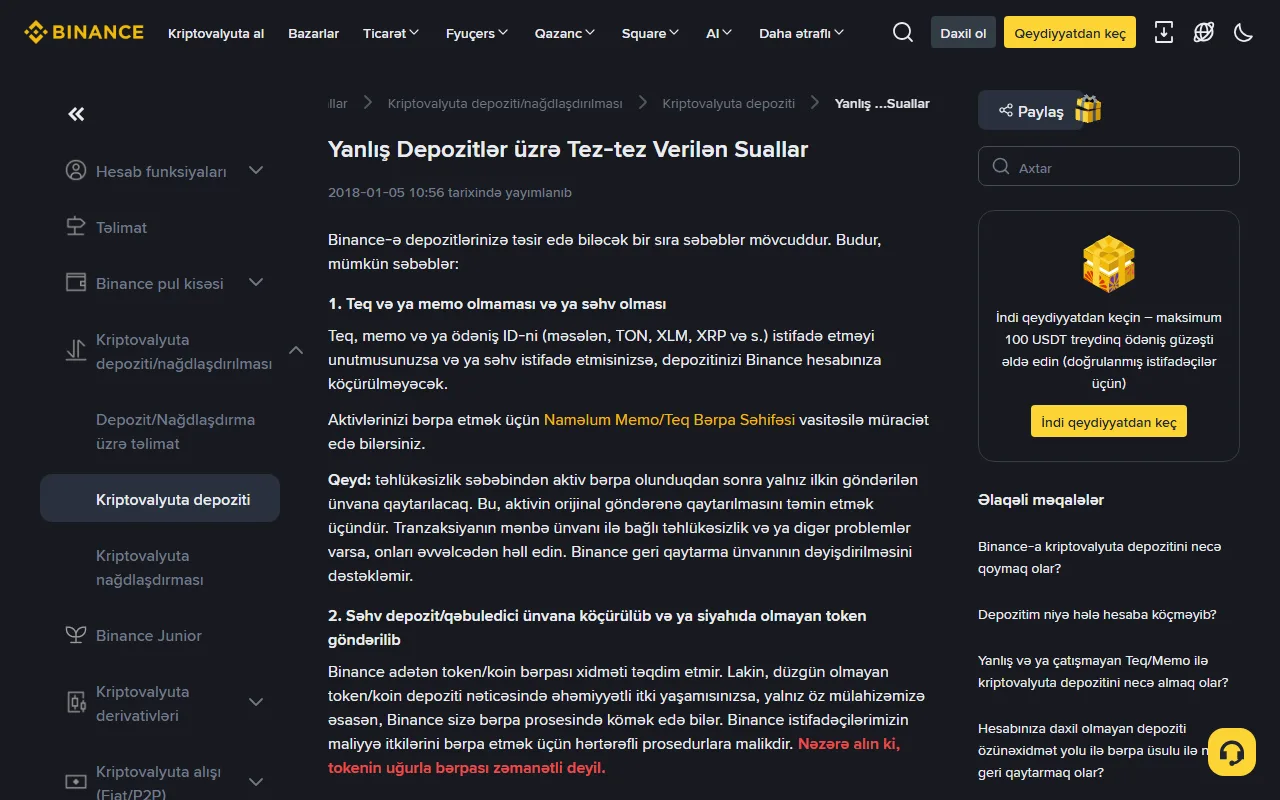Click the Əlaqəli məqalələr heading
1280x800 pixels.
(1041, 499)
